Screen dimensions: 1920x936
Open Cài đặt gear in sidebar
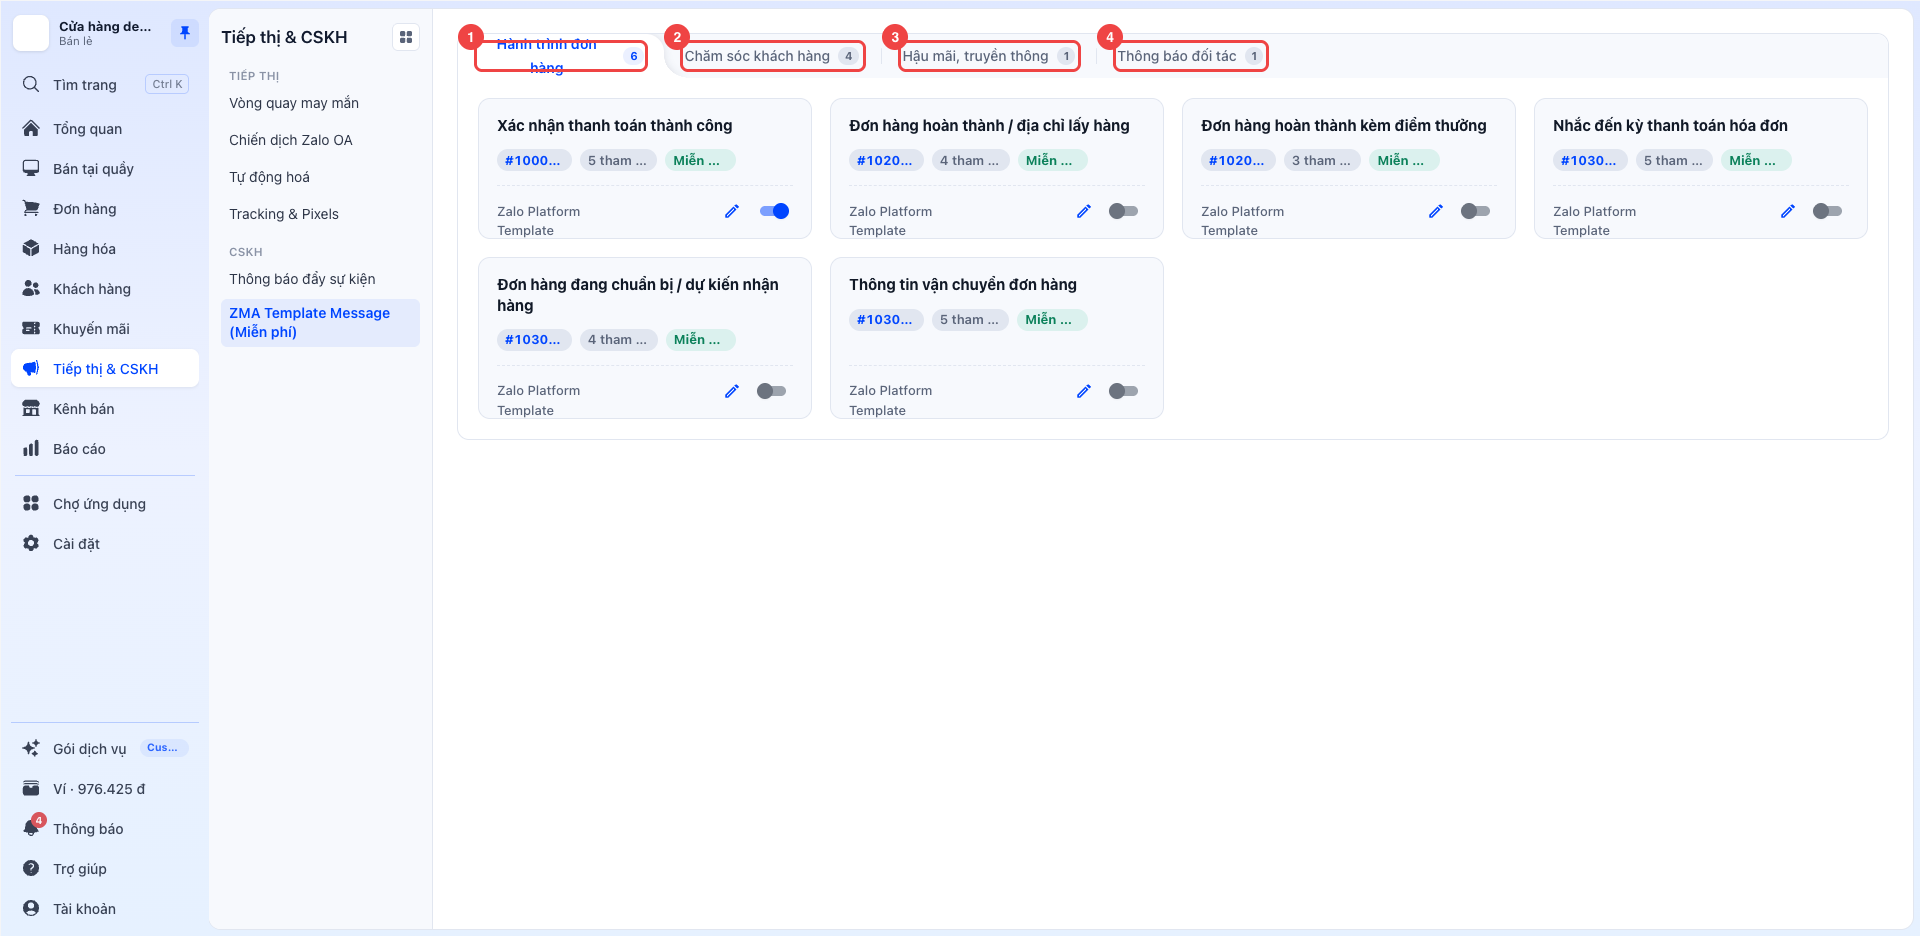[32, 543]
